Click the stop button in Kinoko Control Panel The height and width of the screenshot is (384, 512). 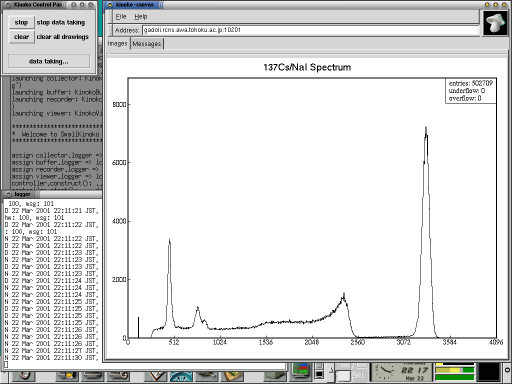point(21,22)
